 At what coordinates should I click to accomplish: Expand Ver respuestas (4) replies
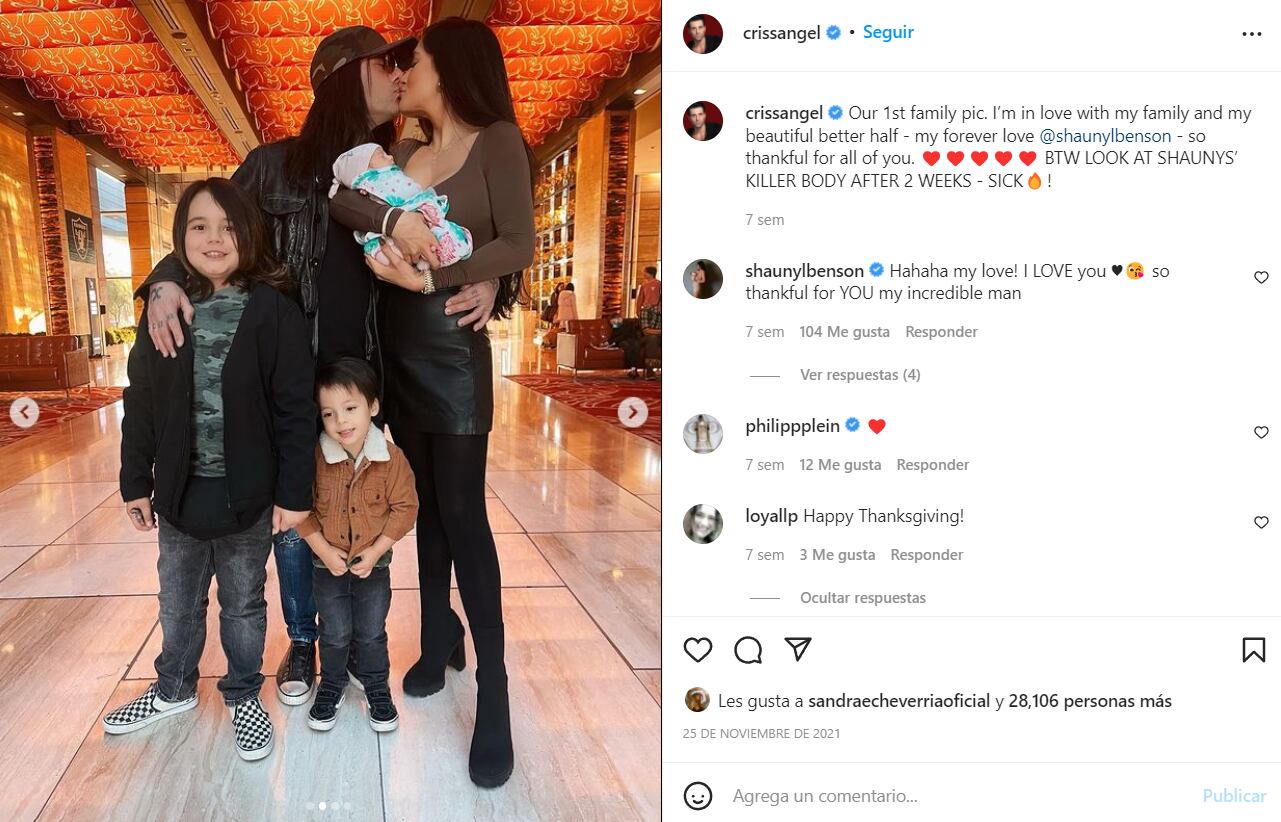[x=860, y=375]
